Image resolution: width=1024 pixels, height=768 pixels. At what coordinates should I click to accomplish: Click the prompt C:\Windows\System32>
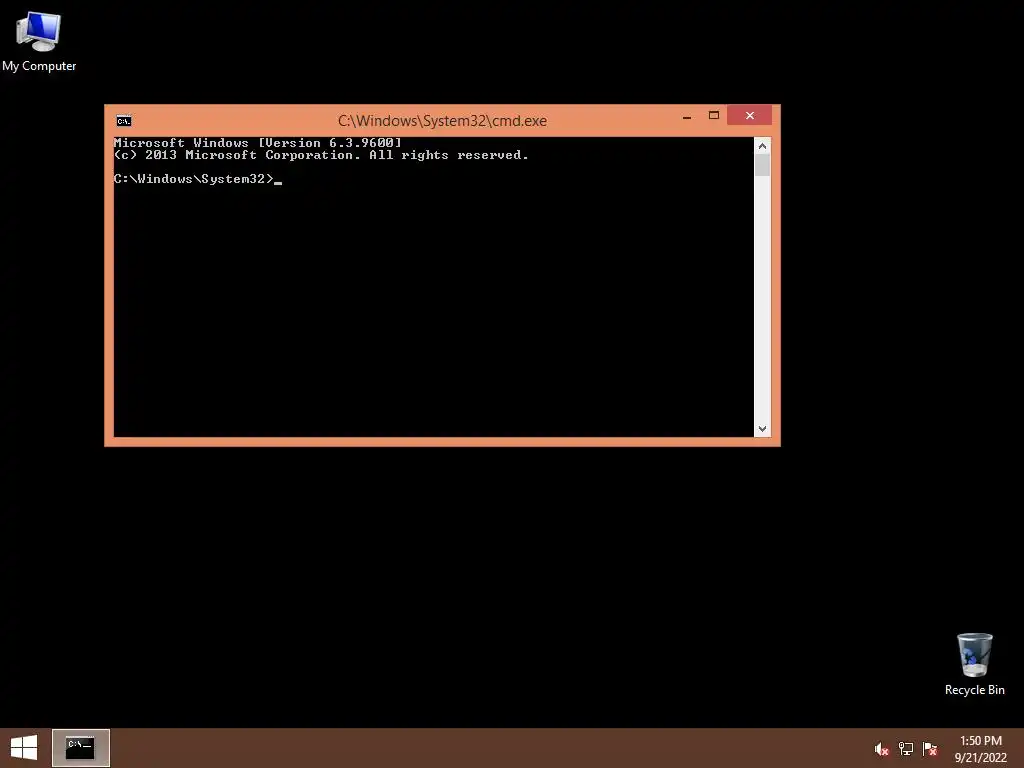point(193,179)
